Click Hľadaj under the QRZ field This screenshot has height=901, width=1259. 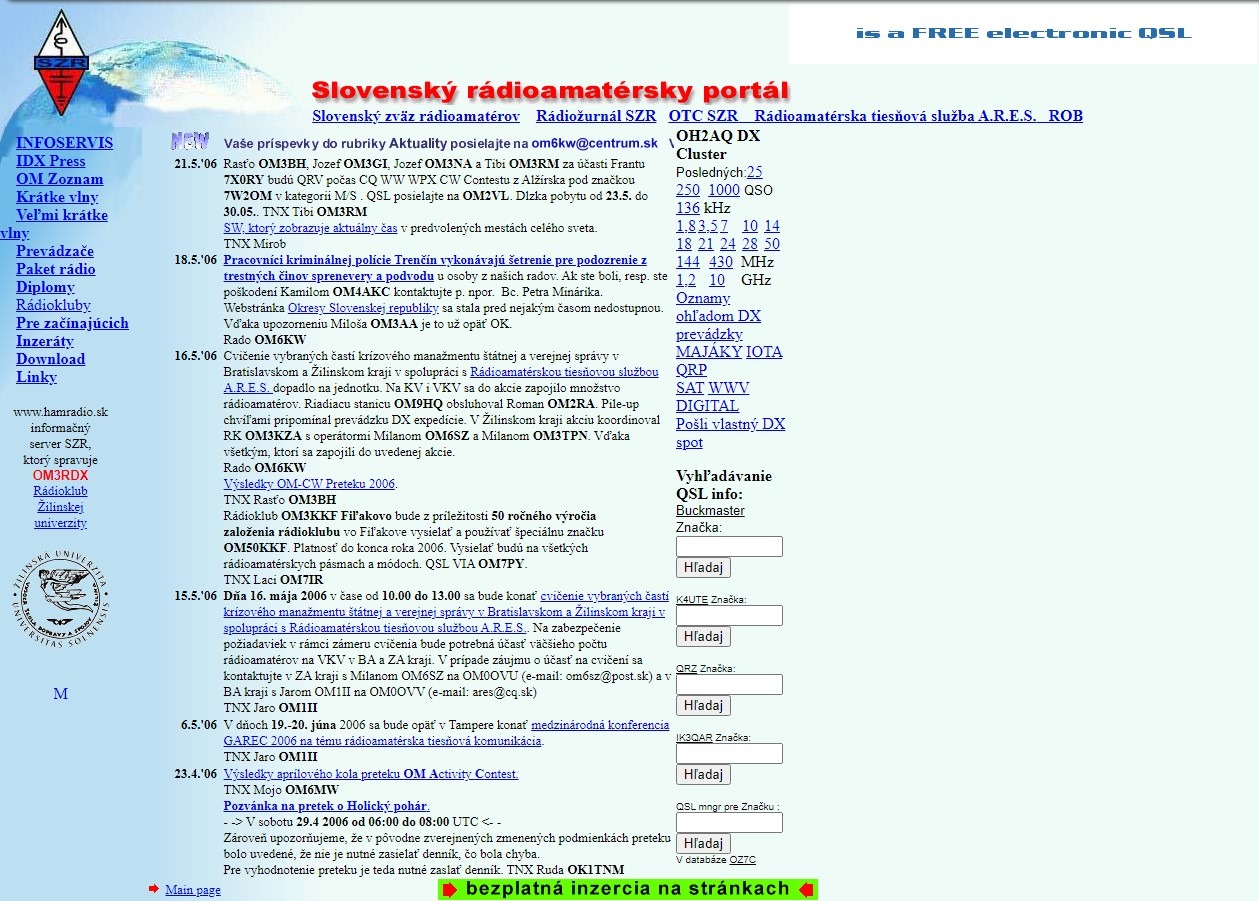click(x=703, y=706)
